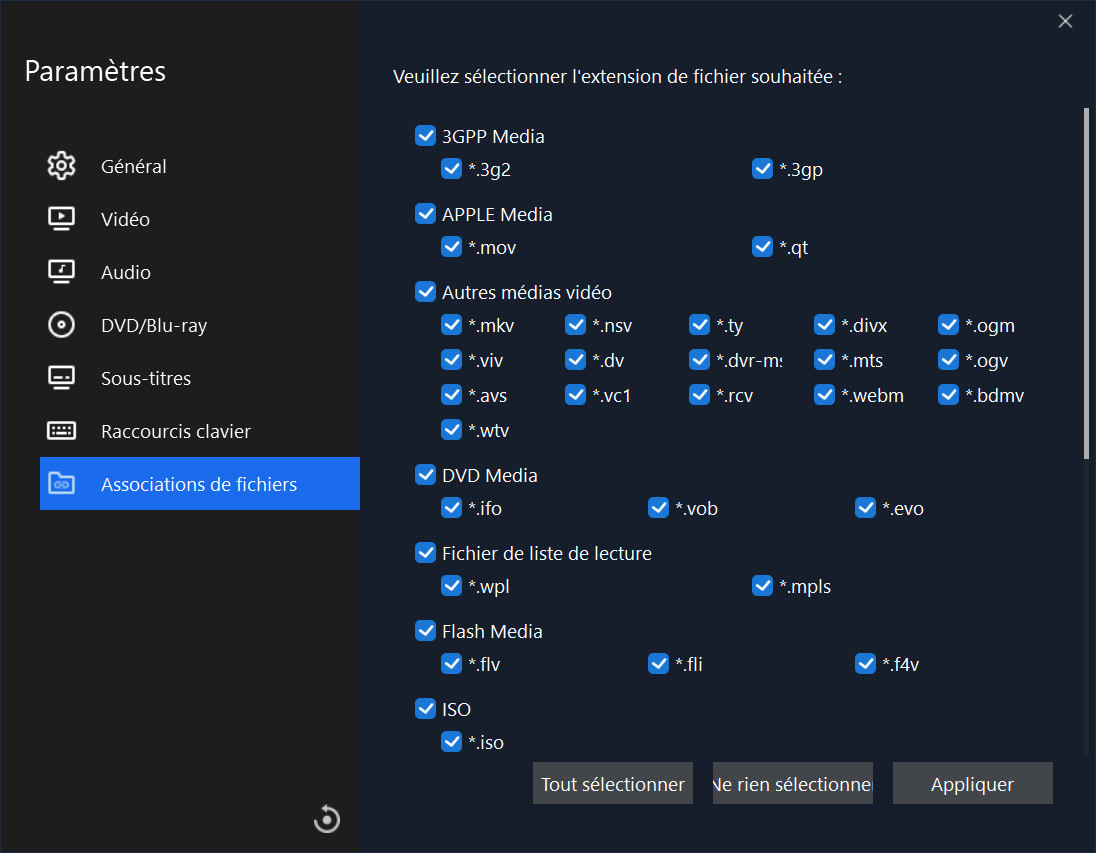Viewport: 1096px width, 853px height.
Task: Uncheck the 3GPP Media group checkbox
Action: click(x=425, y=136)
